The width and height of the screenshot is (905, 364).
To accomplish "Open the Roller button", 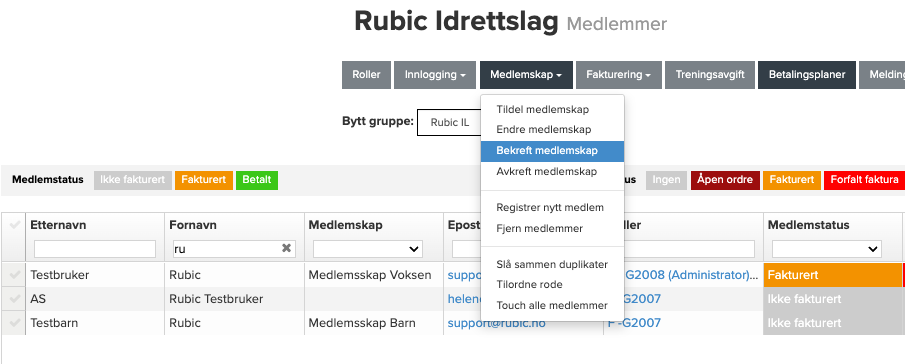I will click(366, 75).
